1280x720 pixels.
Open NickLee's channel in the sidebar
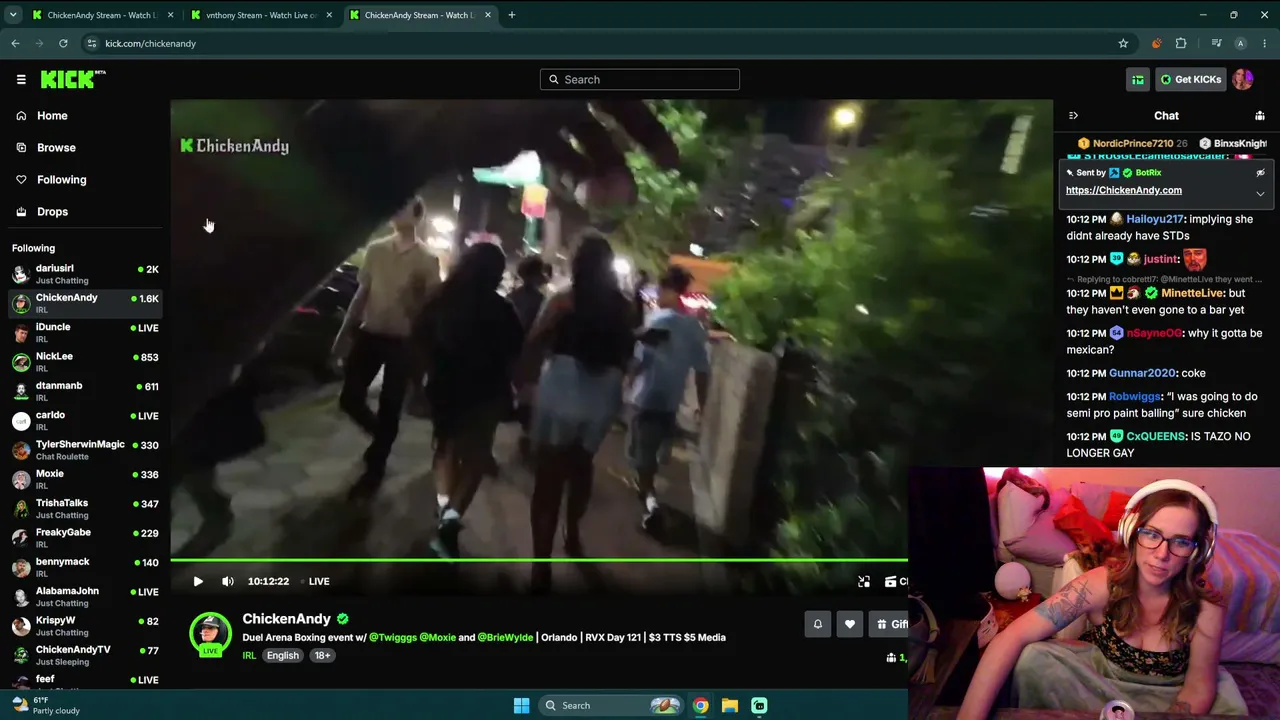[85, 361]
